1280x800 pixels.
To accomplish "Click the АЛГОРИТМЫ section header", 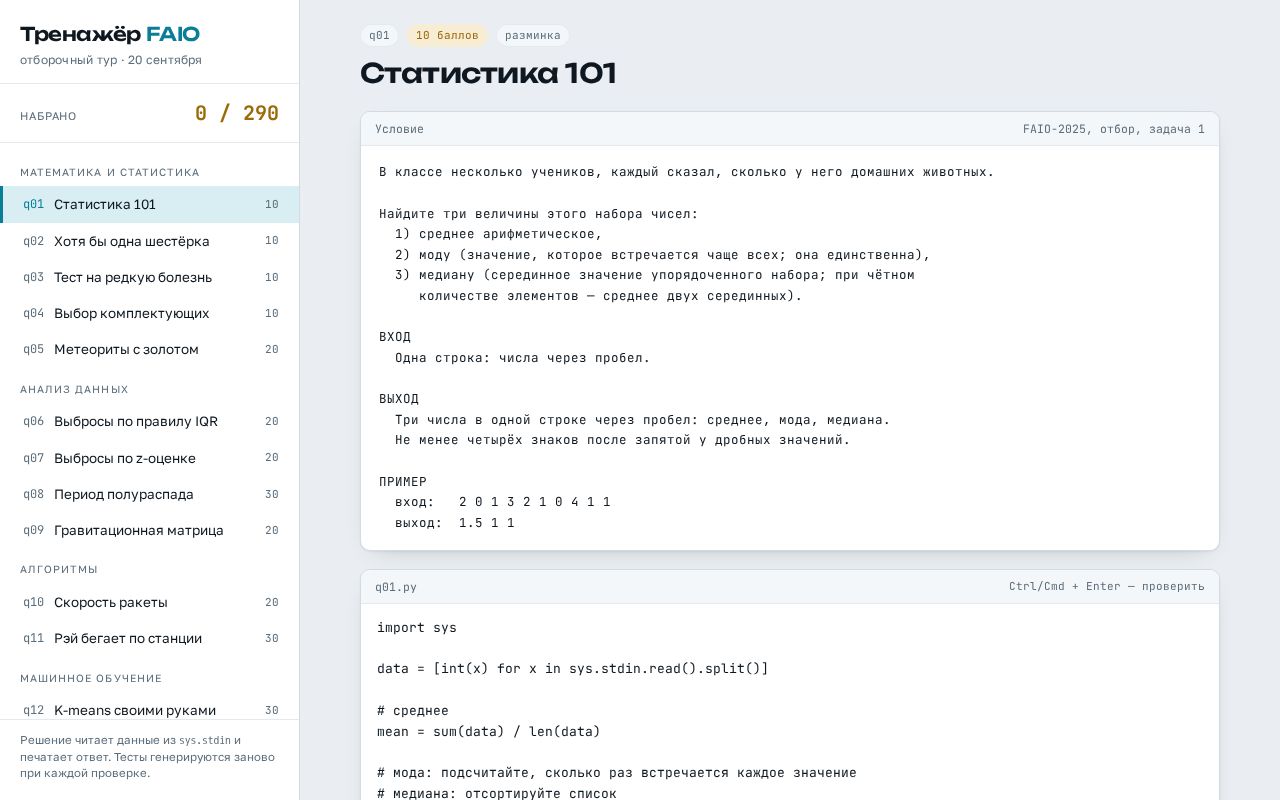I will click(59, 569).
